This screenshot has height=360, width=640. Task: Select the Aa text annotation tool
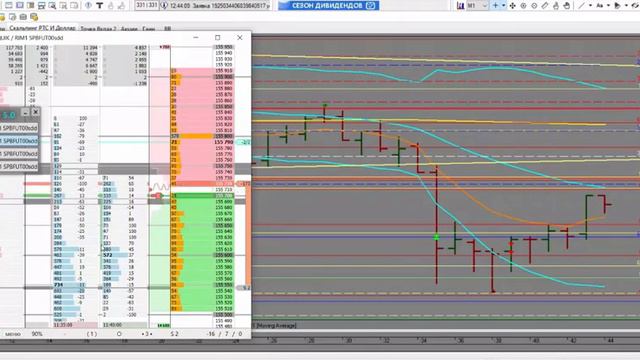pyautogui.click(x=600, y=5)
